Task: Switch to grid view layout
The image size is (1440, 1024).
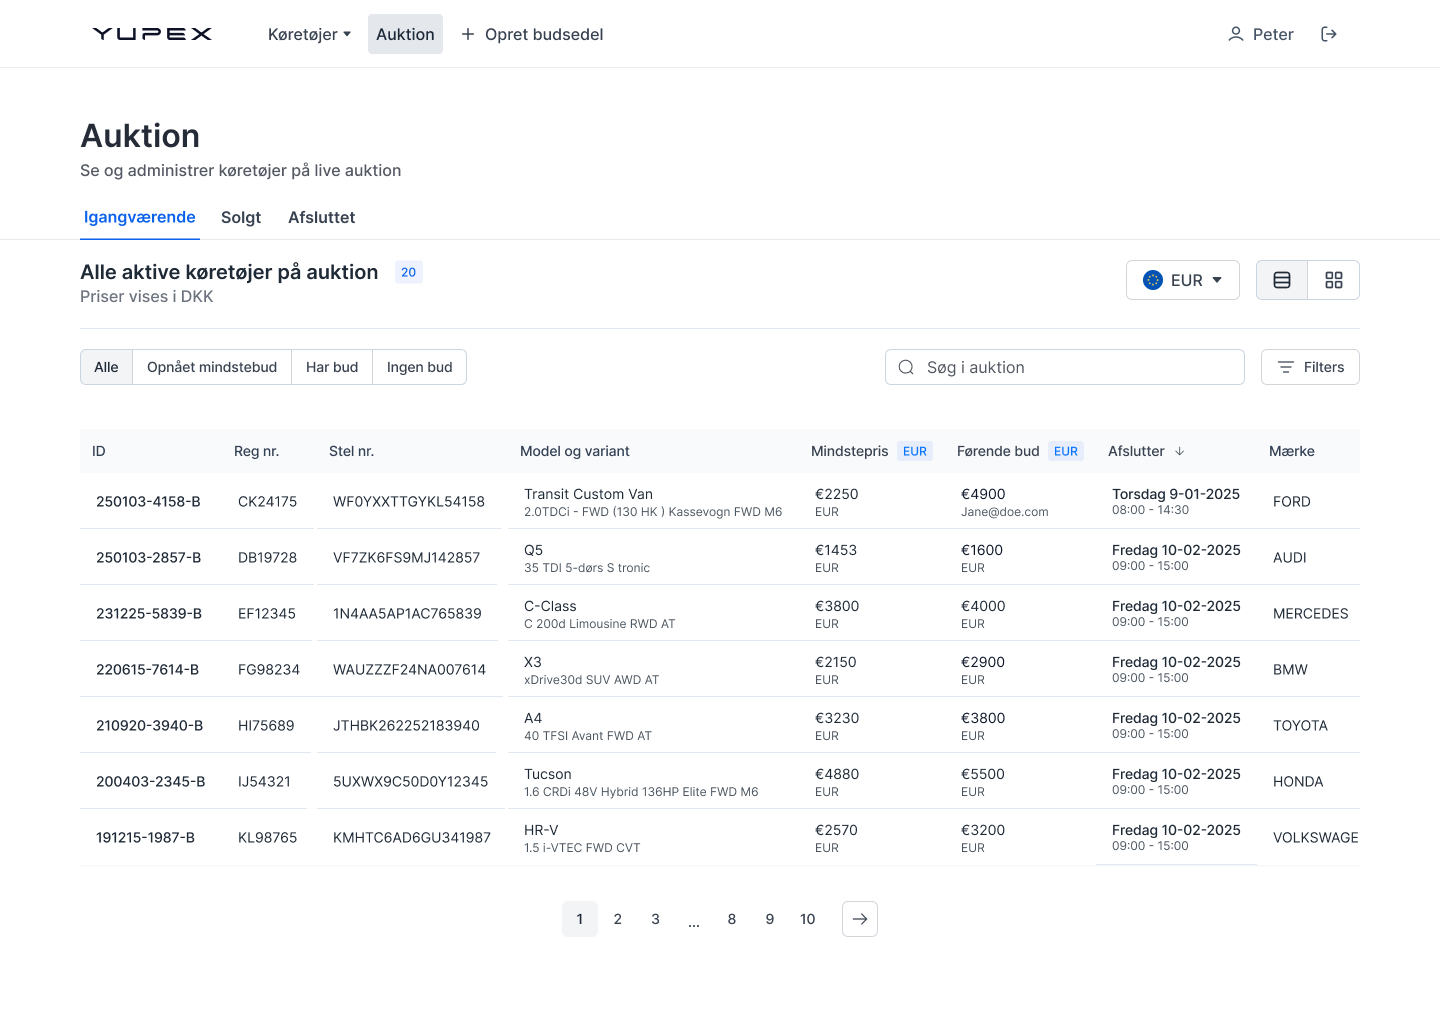Action: [1334, 280]
